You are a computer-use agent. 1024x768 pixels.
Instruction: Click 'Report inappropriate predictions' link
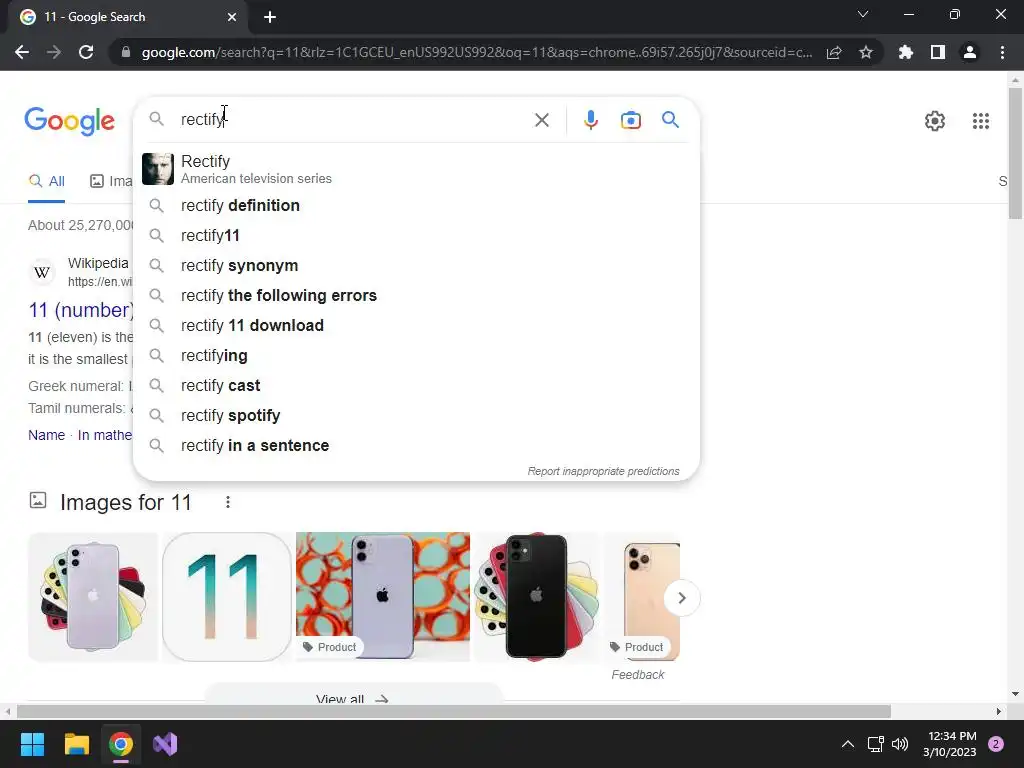[603, 472]
